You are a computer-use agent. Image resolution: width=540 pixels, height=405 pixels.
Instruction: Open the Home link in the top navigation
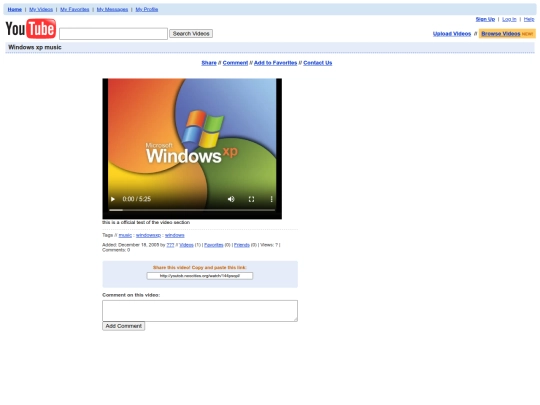(x=14, y=9)
